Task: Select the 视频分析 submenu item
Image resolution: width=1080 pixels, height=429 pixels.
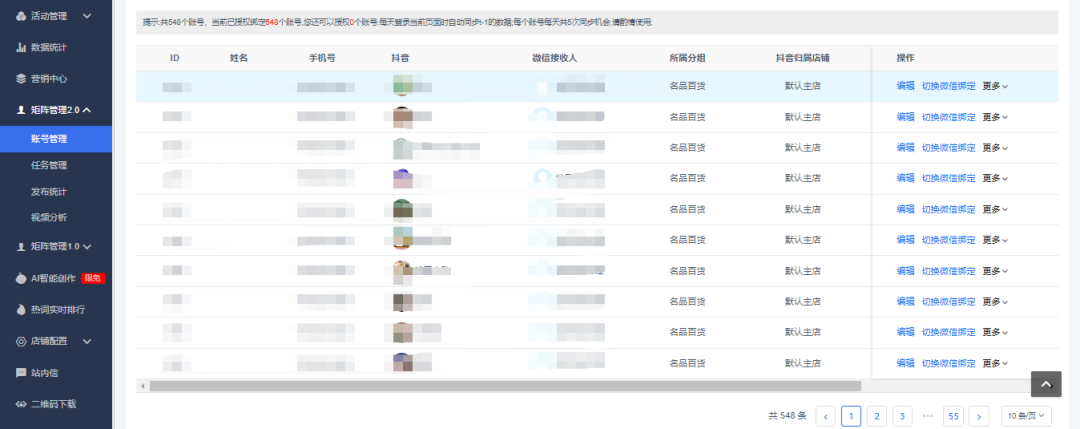Action: pos(49,217)
